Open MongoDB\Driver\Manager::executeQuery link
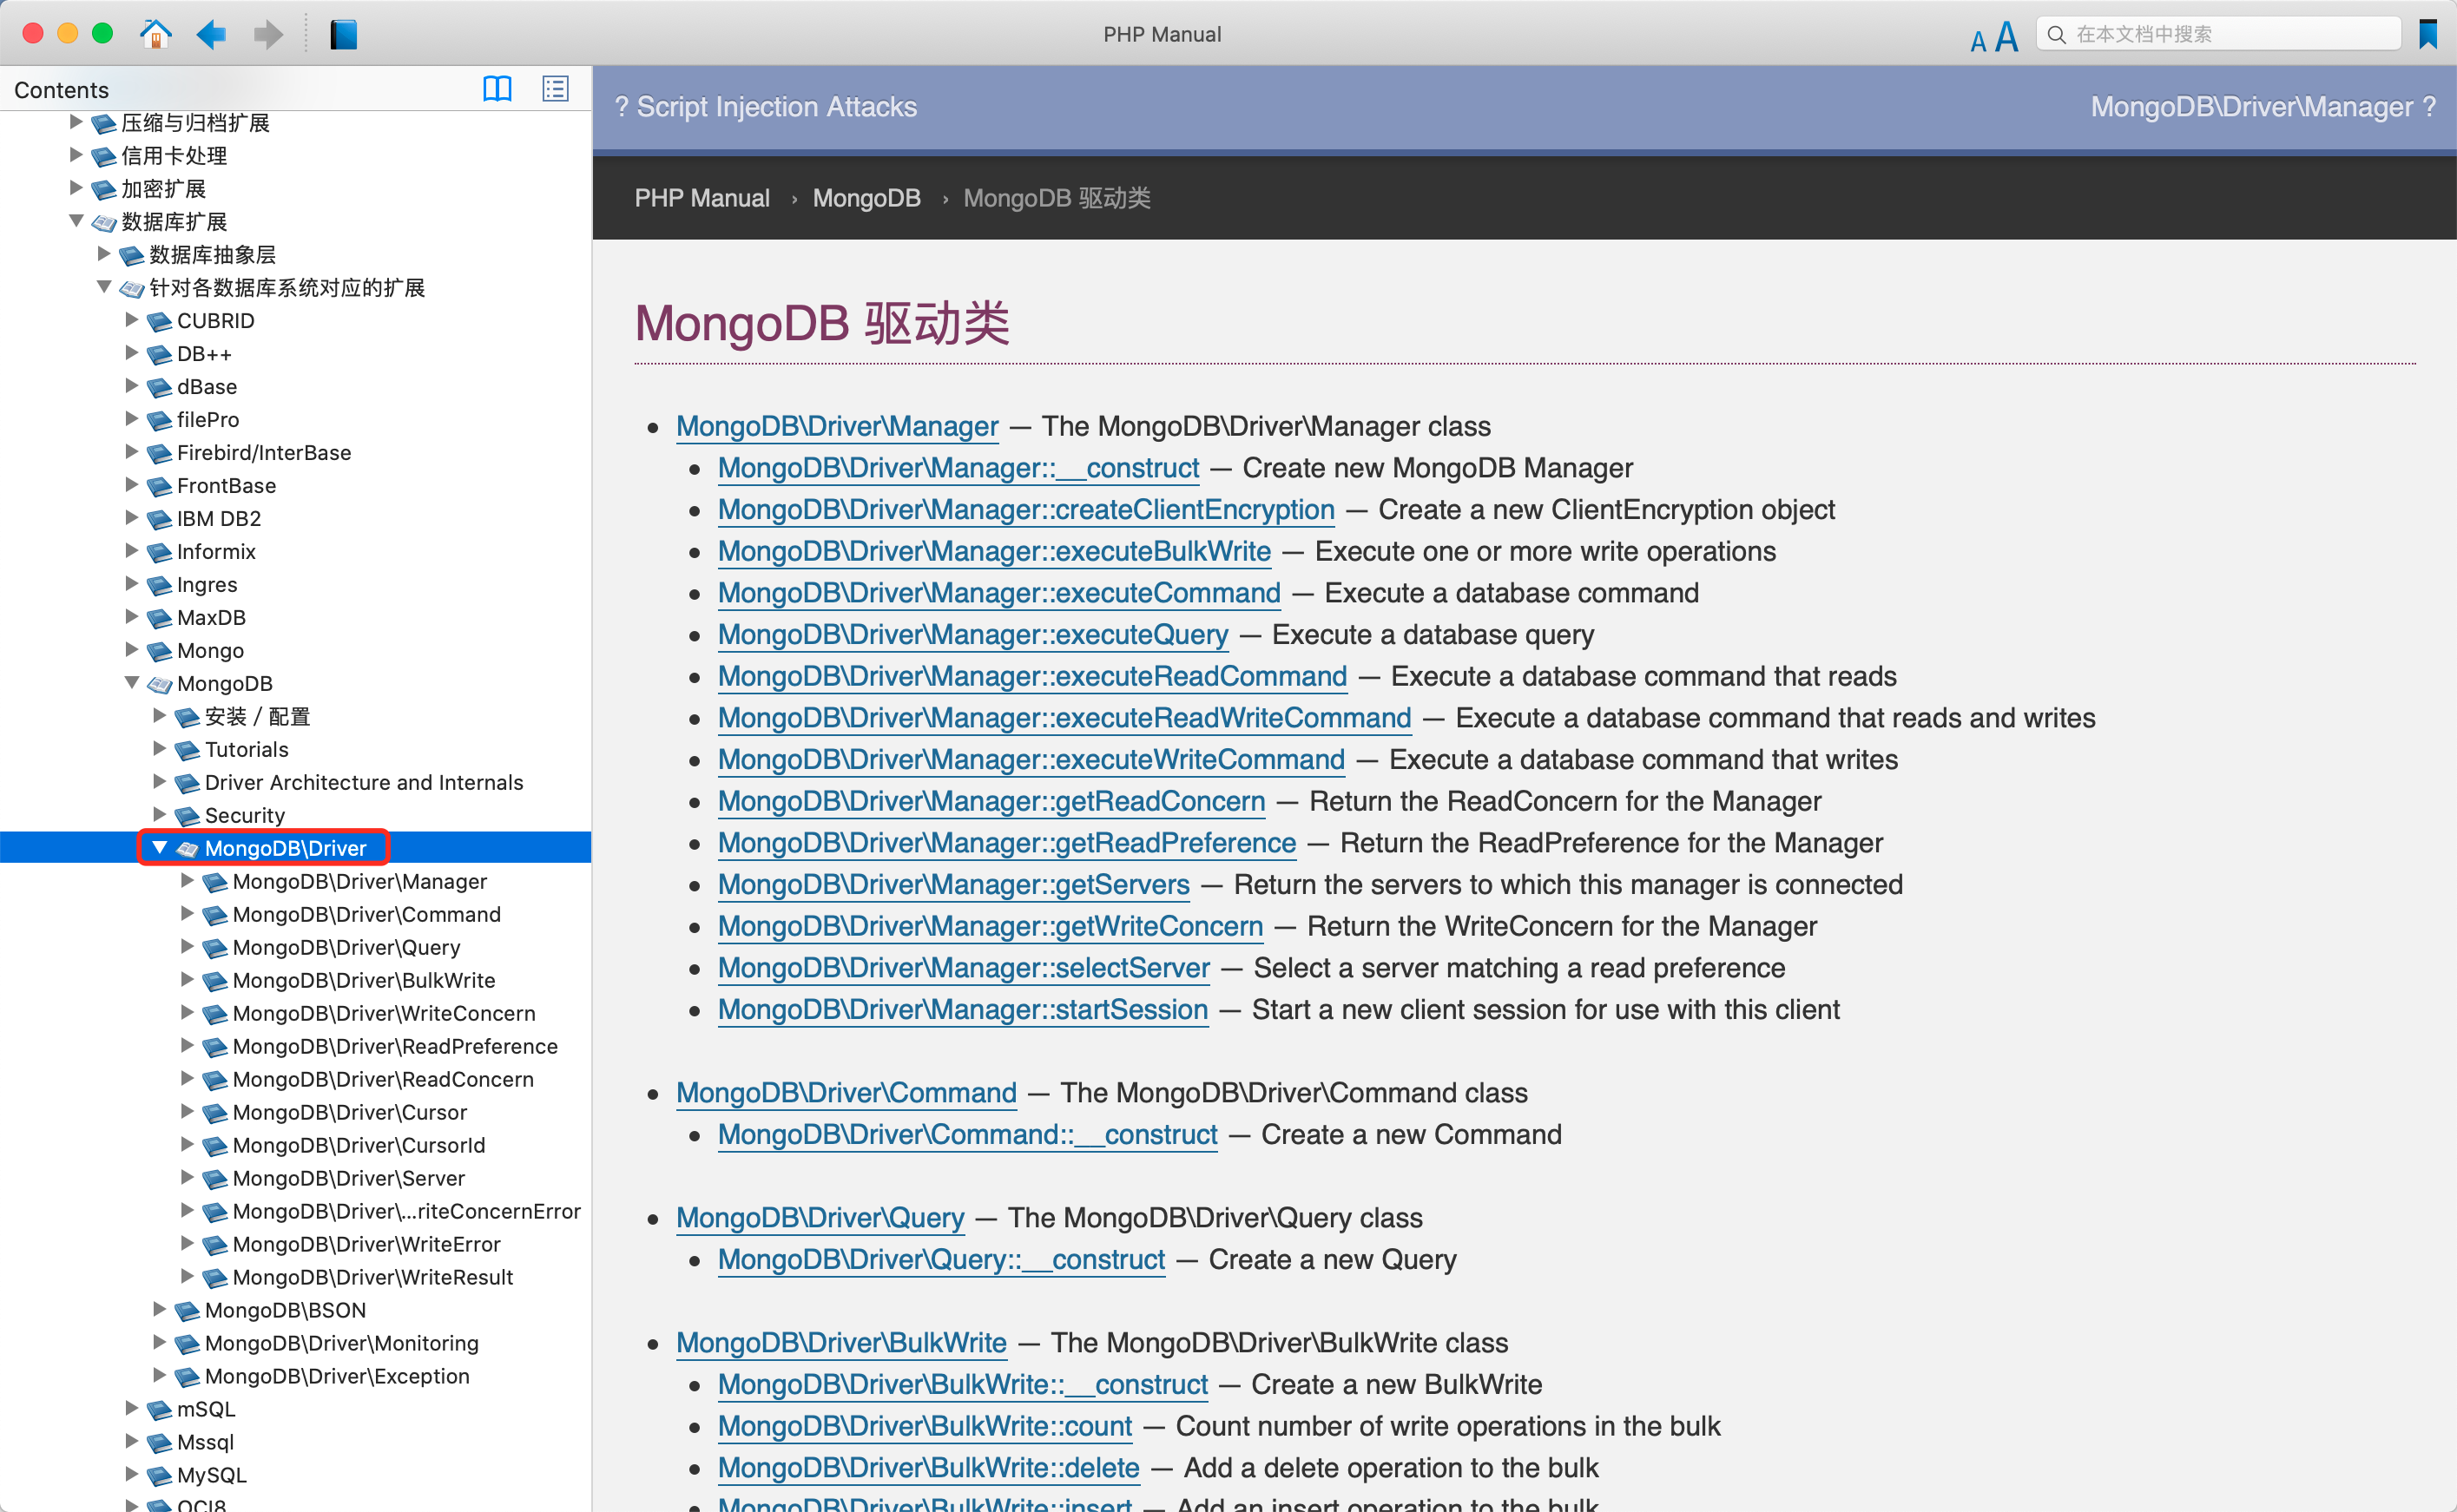This screenshot has width=2457, height=1512. click(x=972, y=634)
